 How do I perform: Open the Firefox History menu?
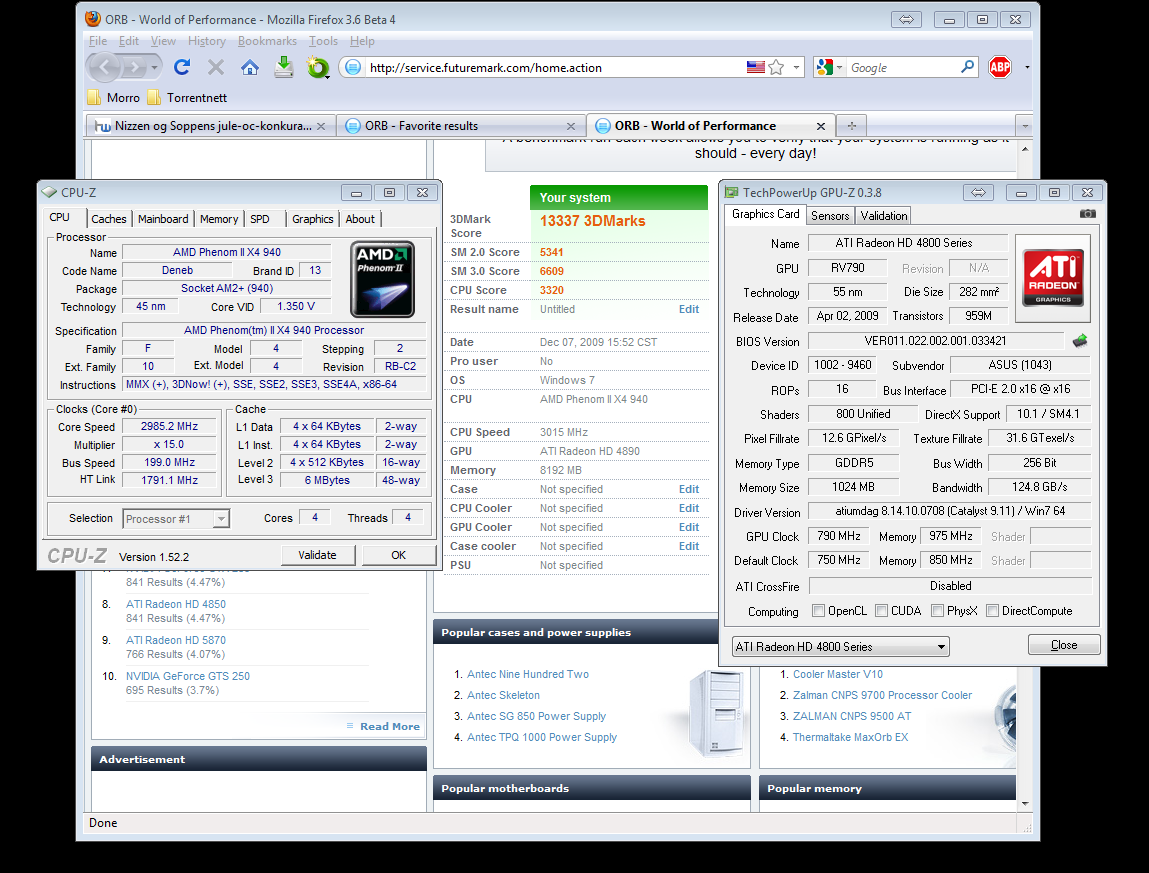pyautogui.click(x=207, y=41)
